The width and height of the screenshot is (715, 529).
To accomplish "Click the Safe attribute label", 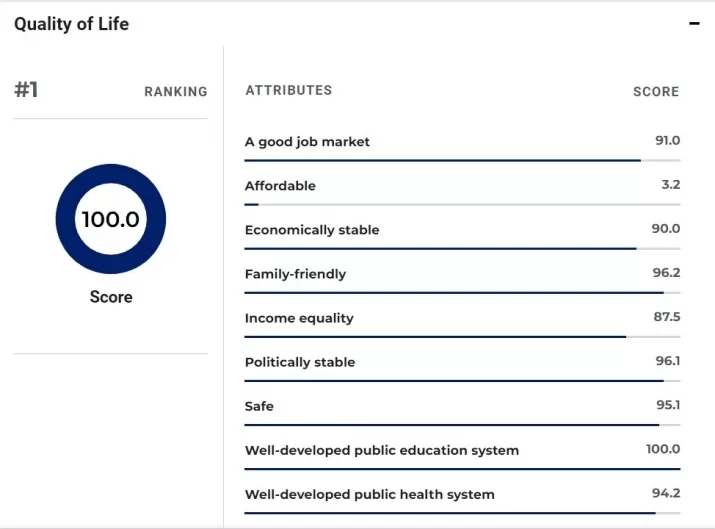I will pos(259,406).
